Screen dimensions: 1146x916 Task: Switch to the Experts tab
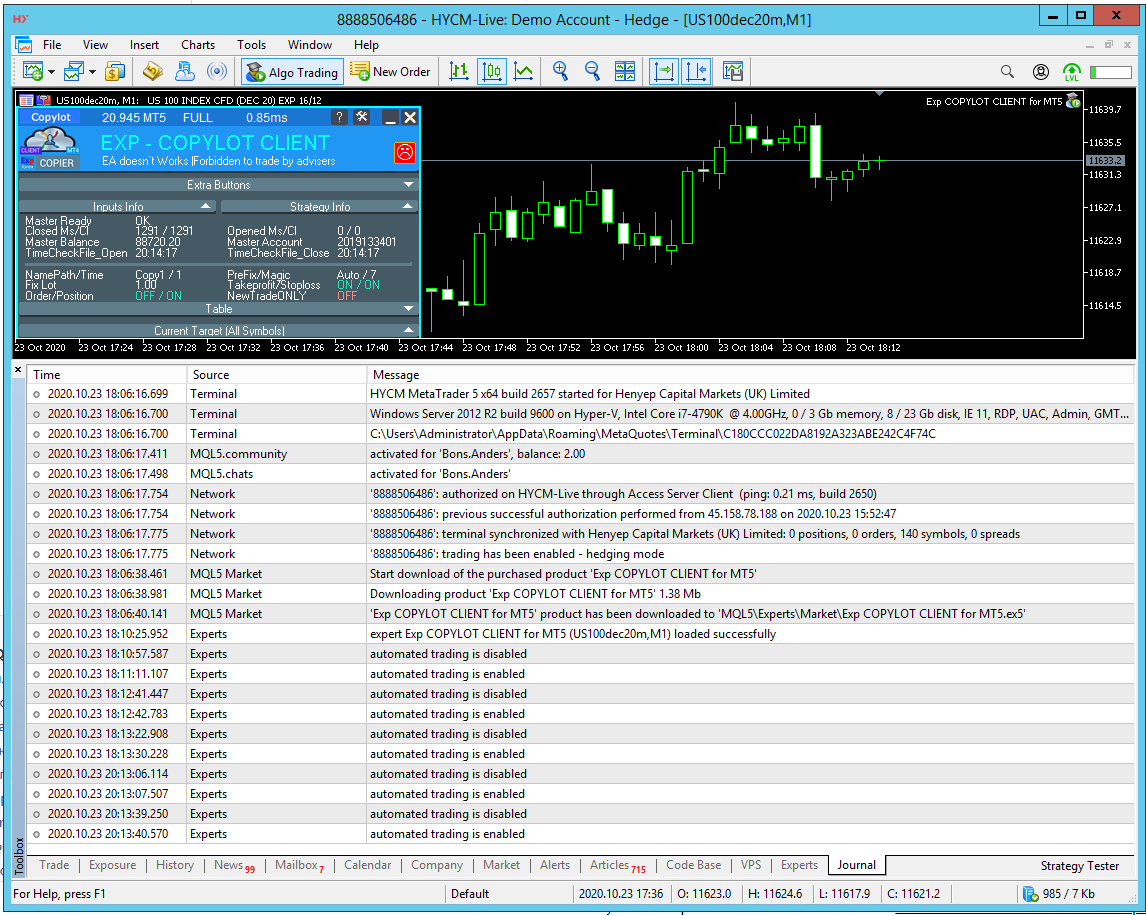(799, 865)
